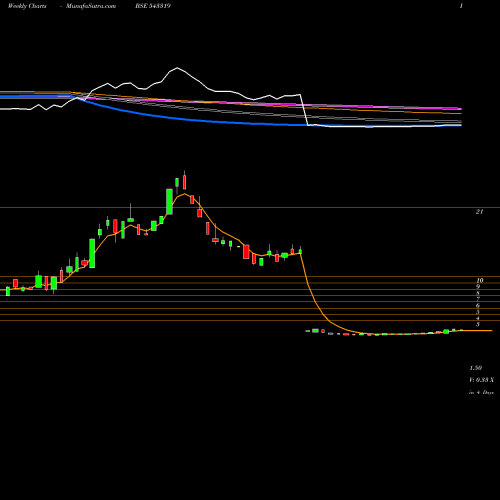Click the red candlestick at the chart's highest peak

184,182
